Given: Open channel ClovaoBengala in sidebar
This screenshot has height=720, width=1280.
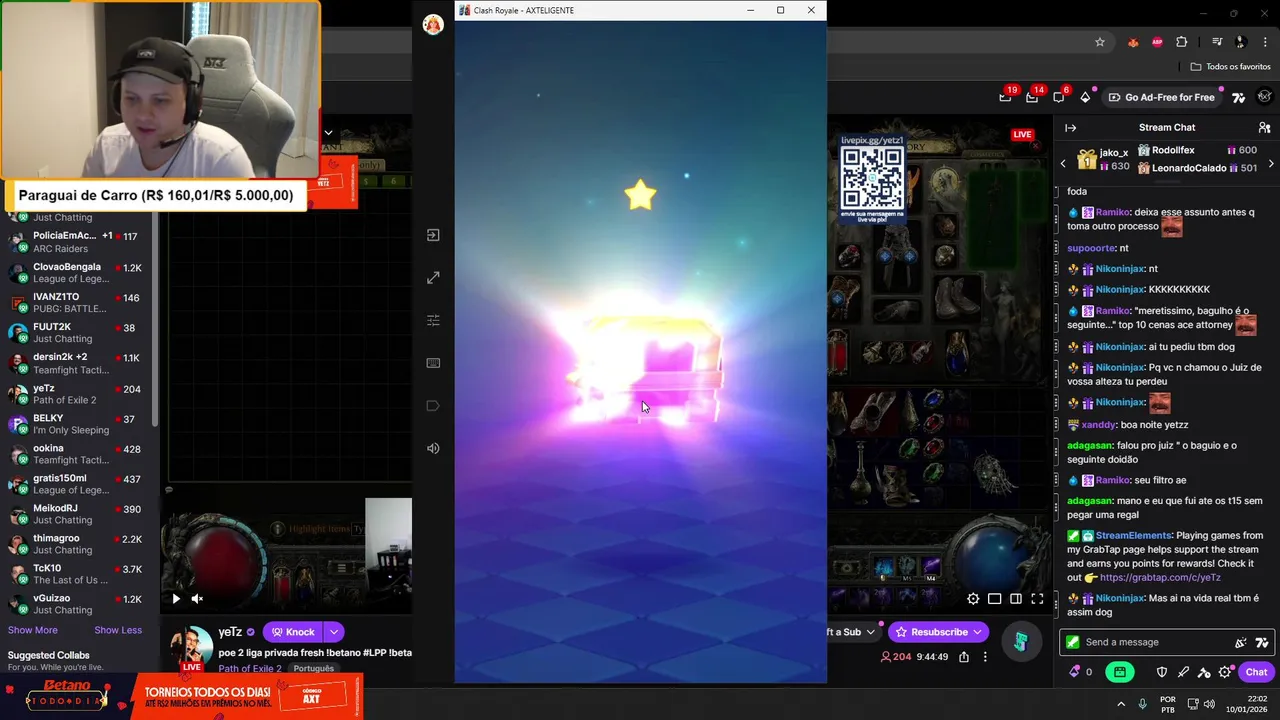Looking at the screenshot, I should (x=78, y=272).
